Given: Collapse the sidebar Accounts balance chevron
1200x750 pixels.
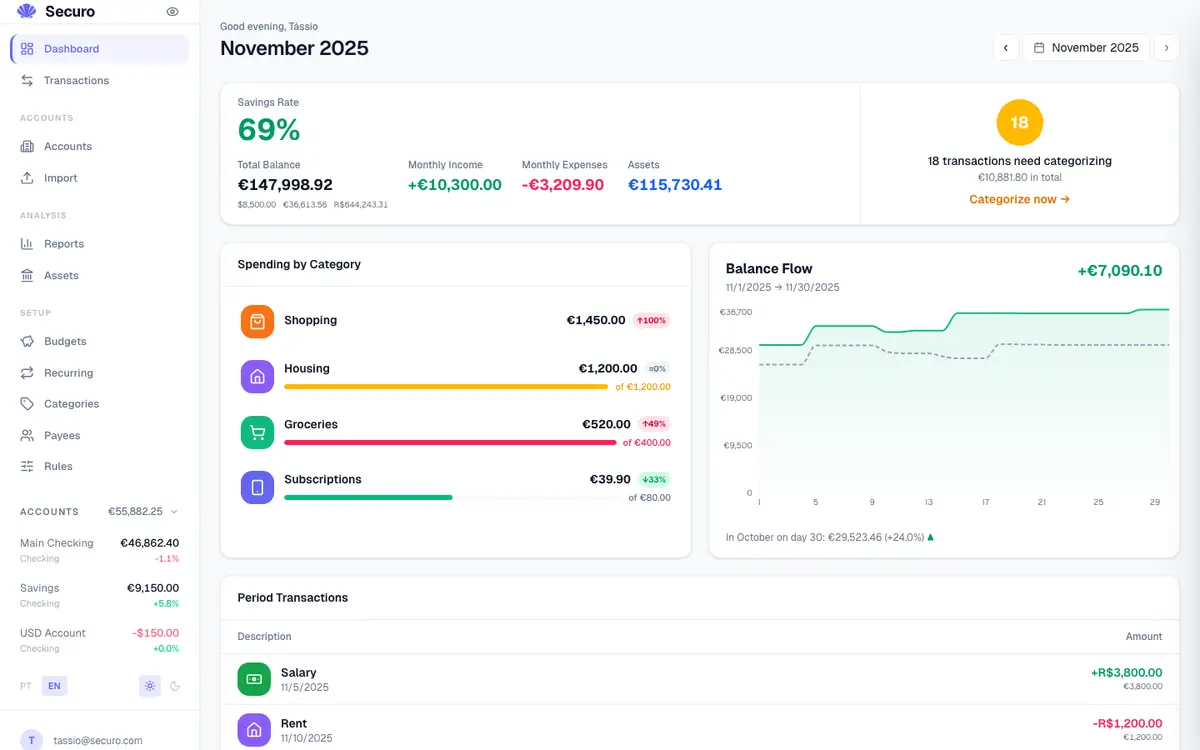Looking at the screenshot, I should [x=174, y=511].
